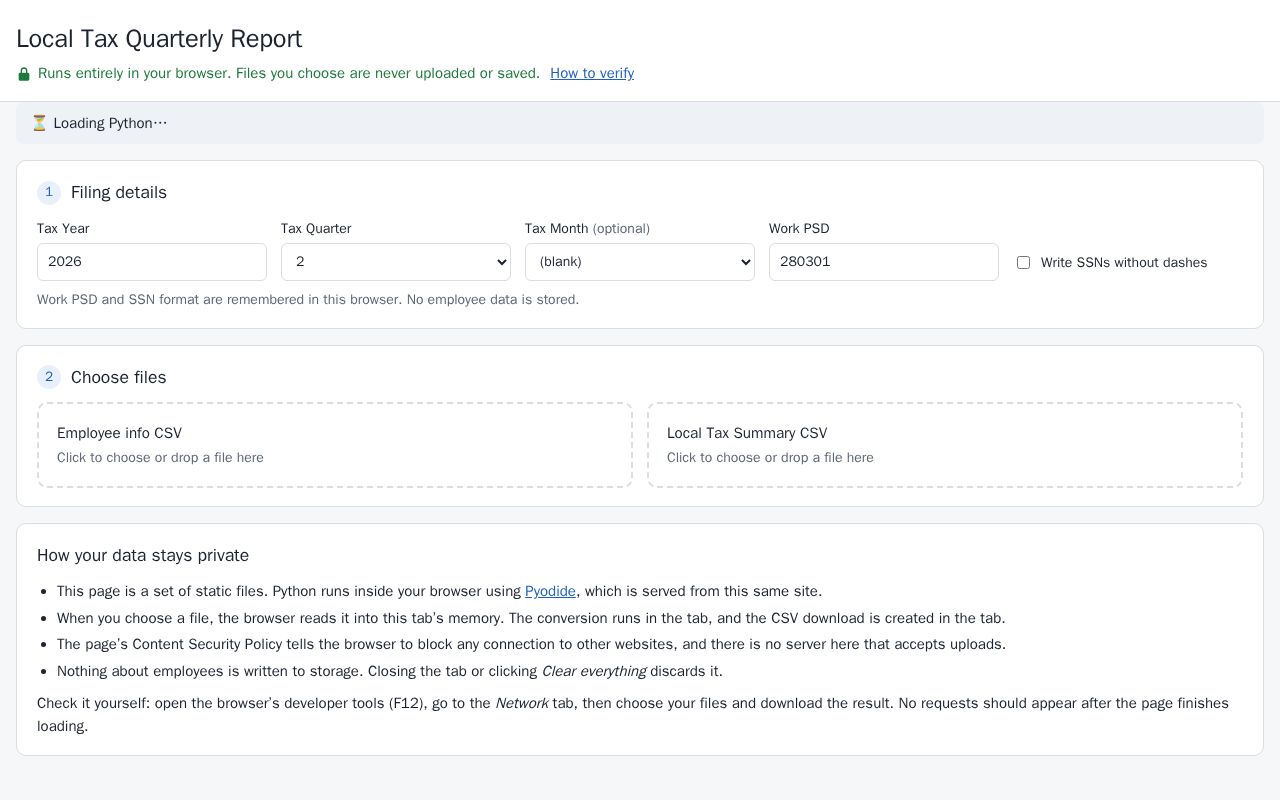Click the 'This page is a set of static files' text
1280x800 pixels.
162,591
